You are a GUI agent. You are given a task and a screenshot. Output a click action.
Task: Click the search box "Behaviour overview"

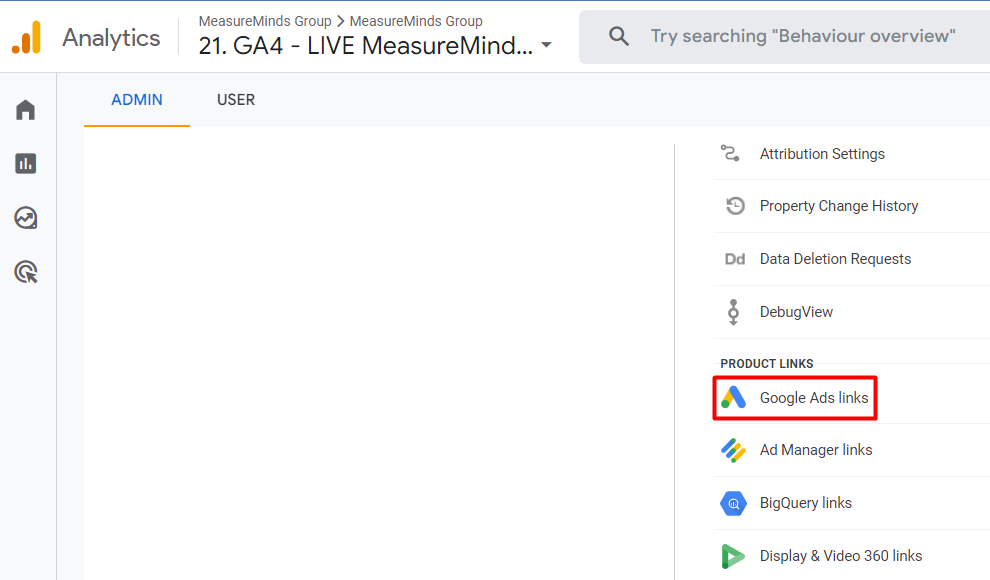pos(784,37)
